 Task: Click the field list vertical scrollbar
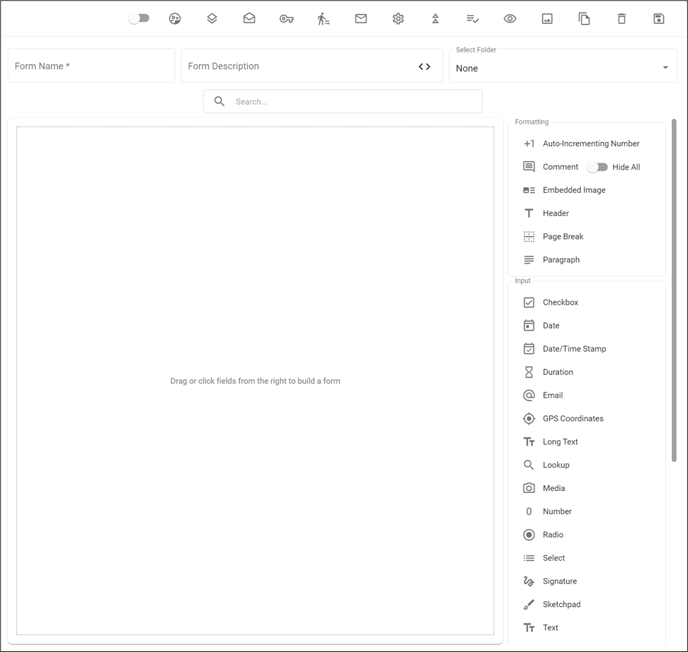click(x=674, y=290)
